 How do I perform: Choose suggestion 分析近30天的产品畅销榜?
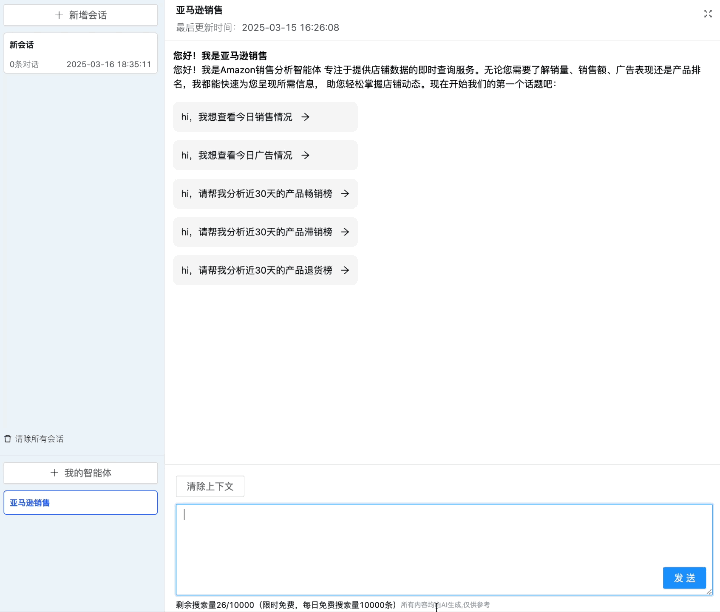[265, 194]
